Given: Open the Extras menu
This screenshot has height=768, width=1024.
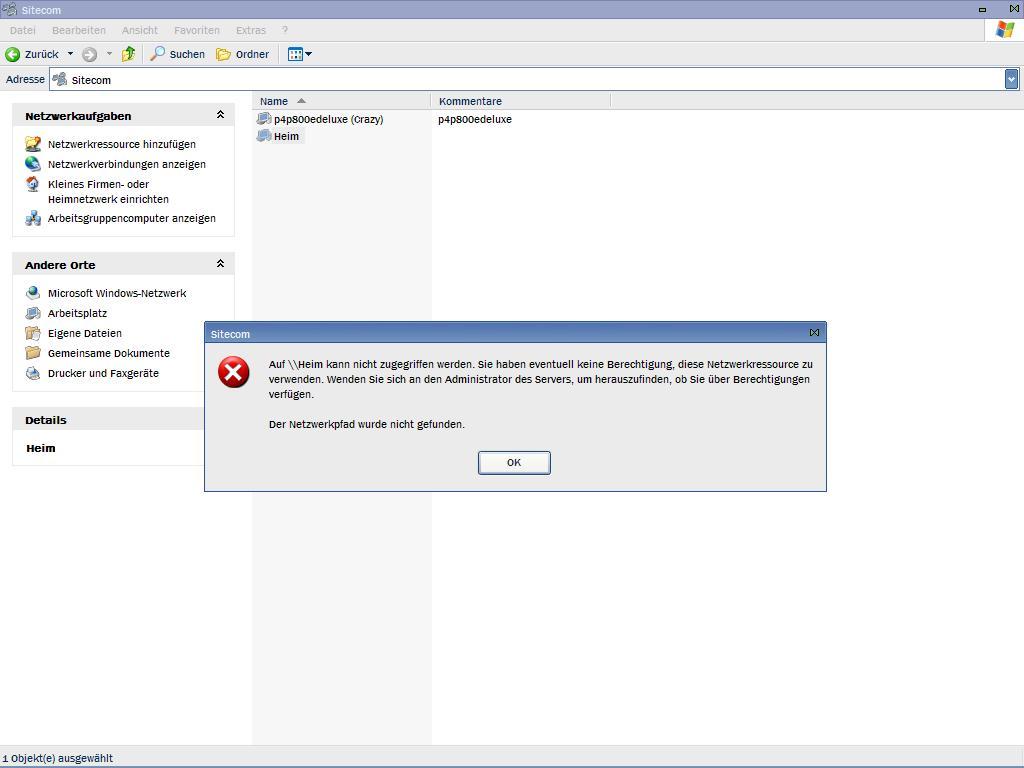Looking at the screenshot, I should tap(251, 30).
